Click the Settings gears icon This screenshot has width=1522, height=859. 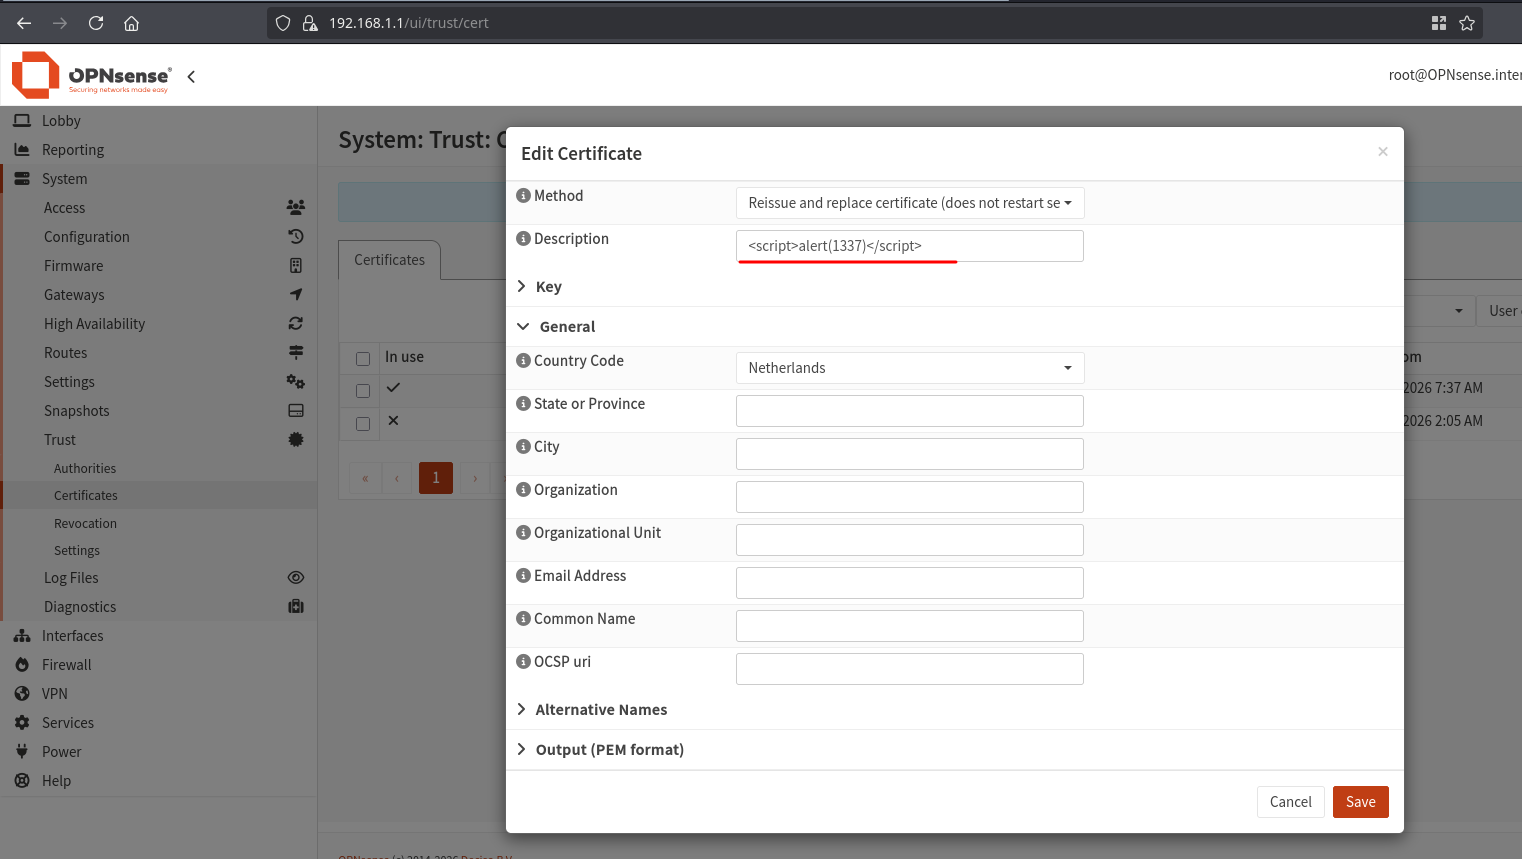pyautogui.click(x=296, y=381)
